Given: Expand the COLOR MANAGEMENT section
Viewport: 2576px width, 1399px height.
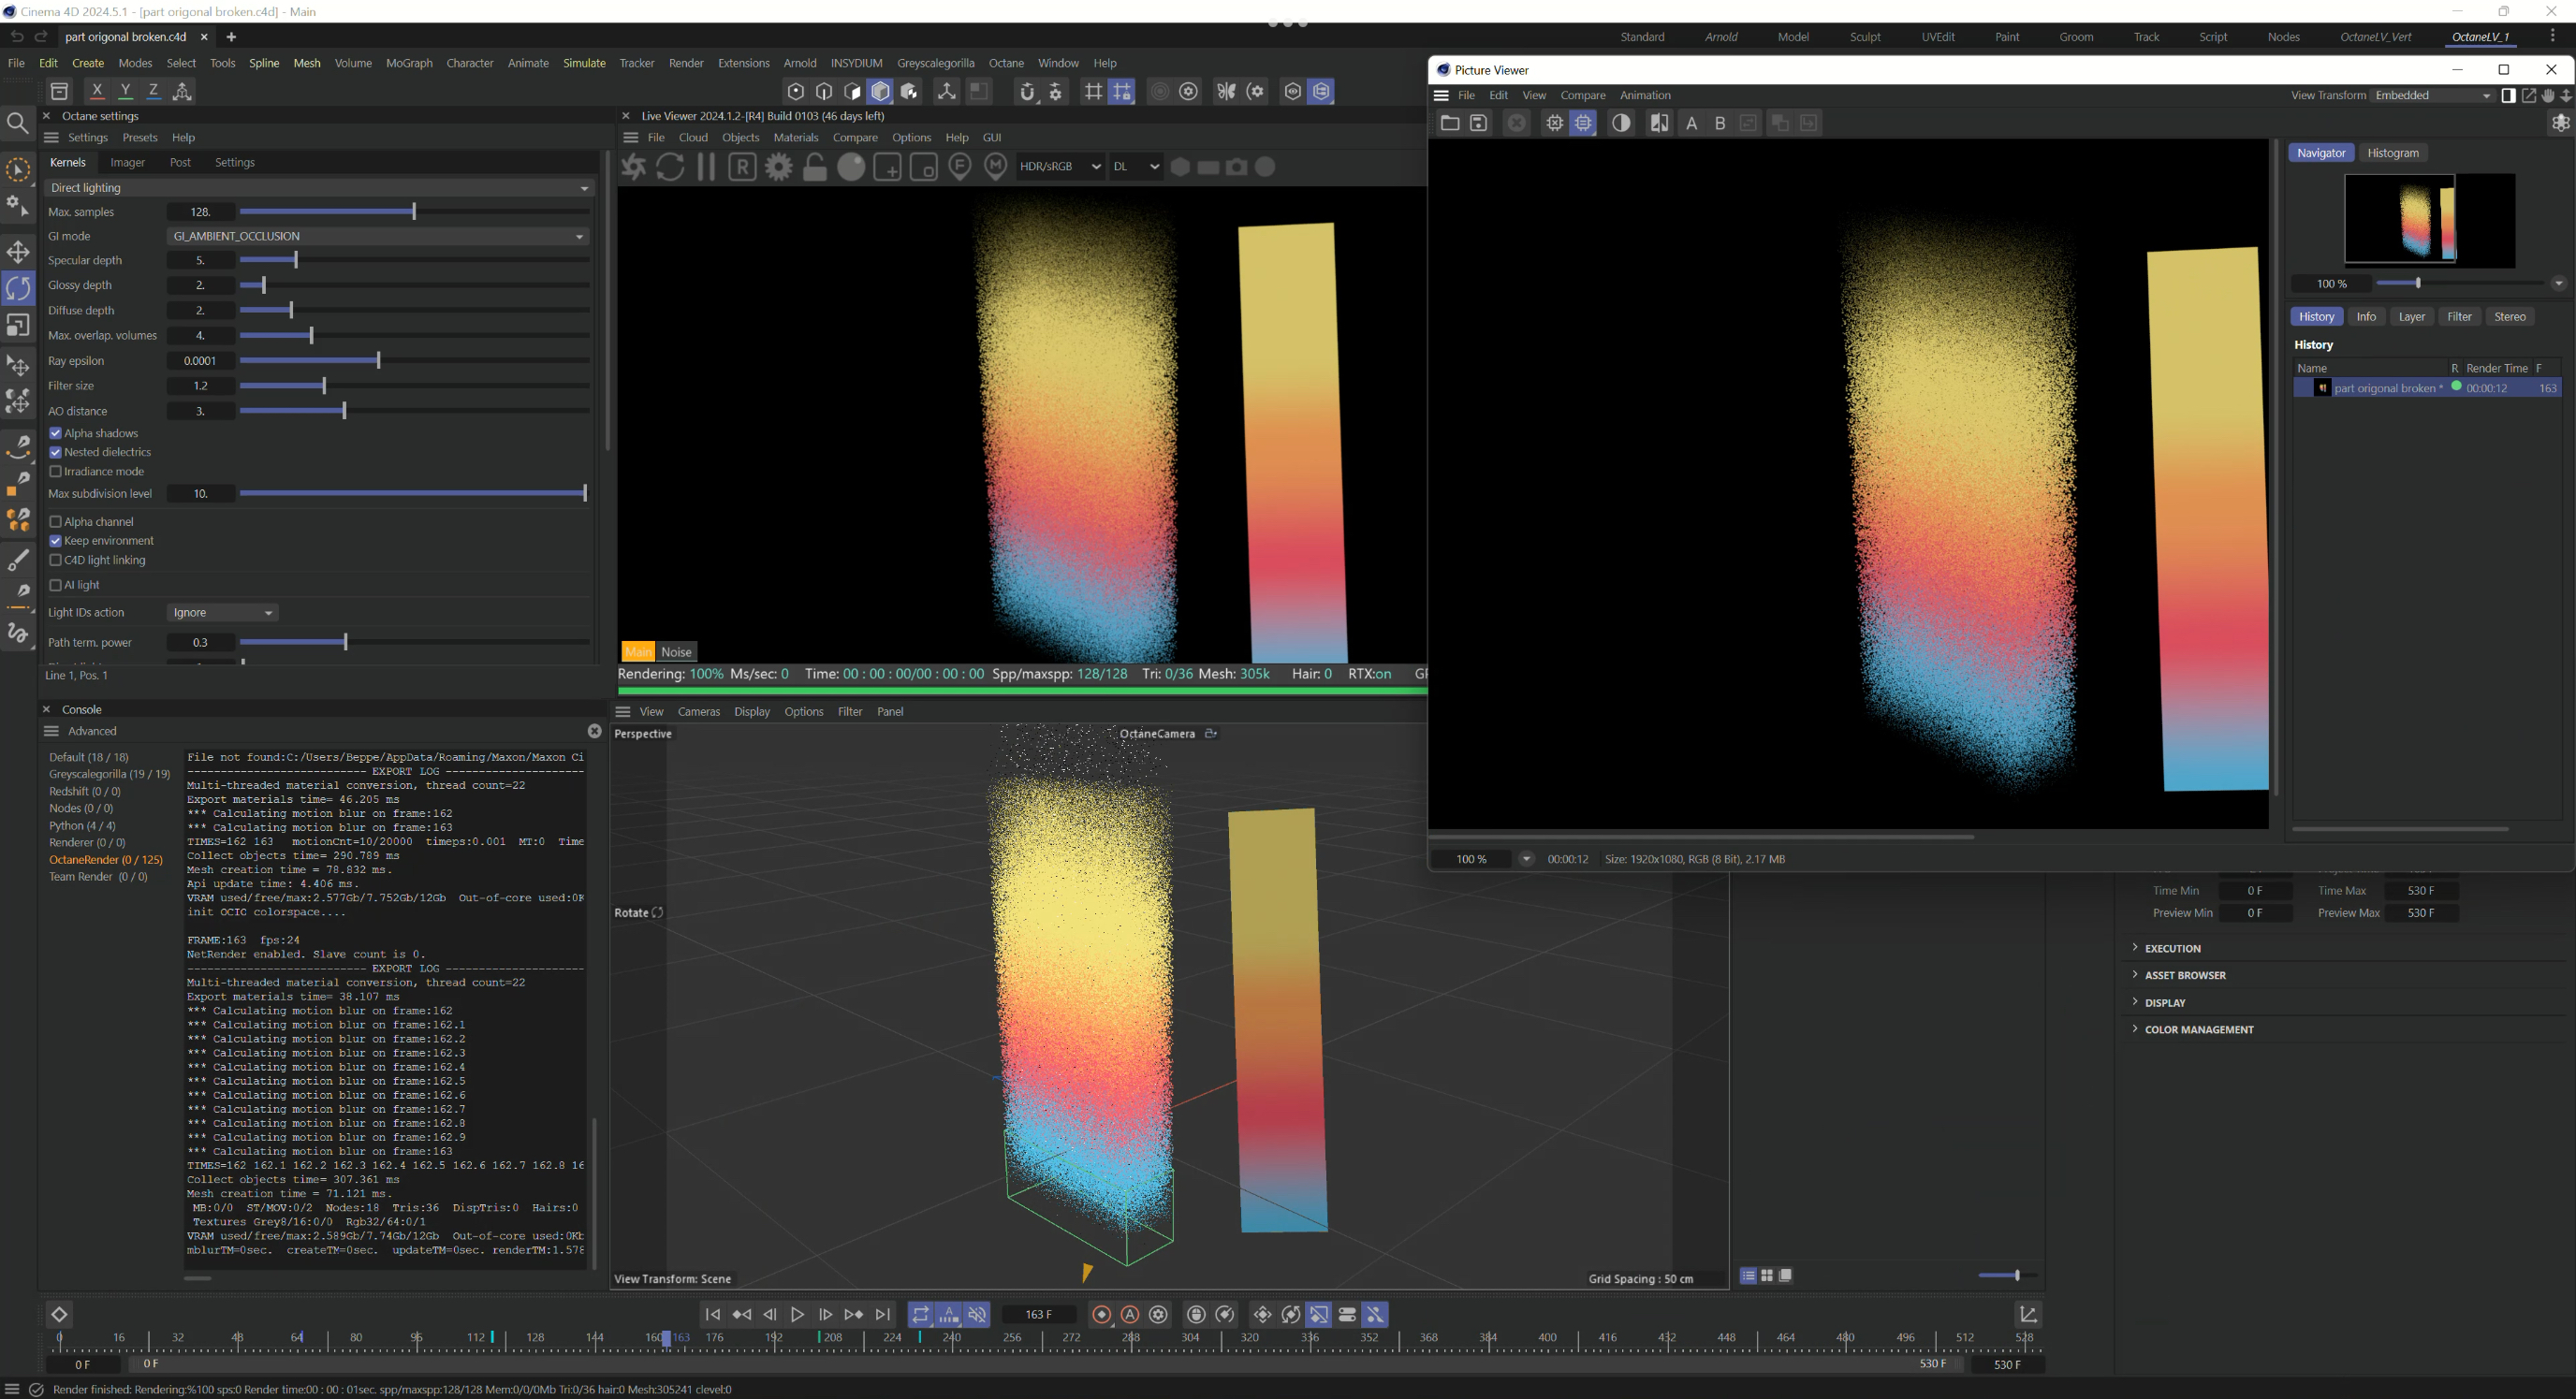Looking at the screenshot, I should tap(2198, 1029).
